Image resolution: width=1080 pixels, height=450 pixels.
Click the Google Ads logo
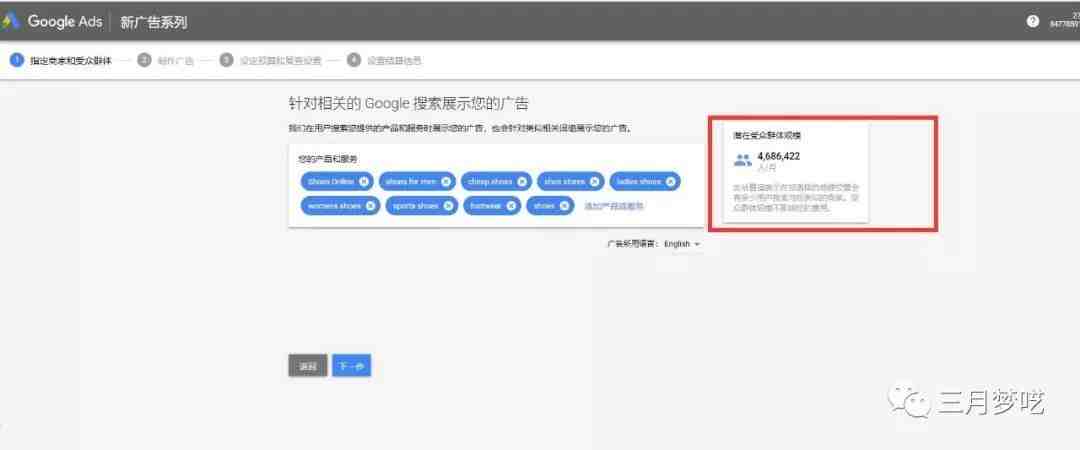pyautogui.click(x=52, y=21)
